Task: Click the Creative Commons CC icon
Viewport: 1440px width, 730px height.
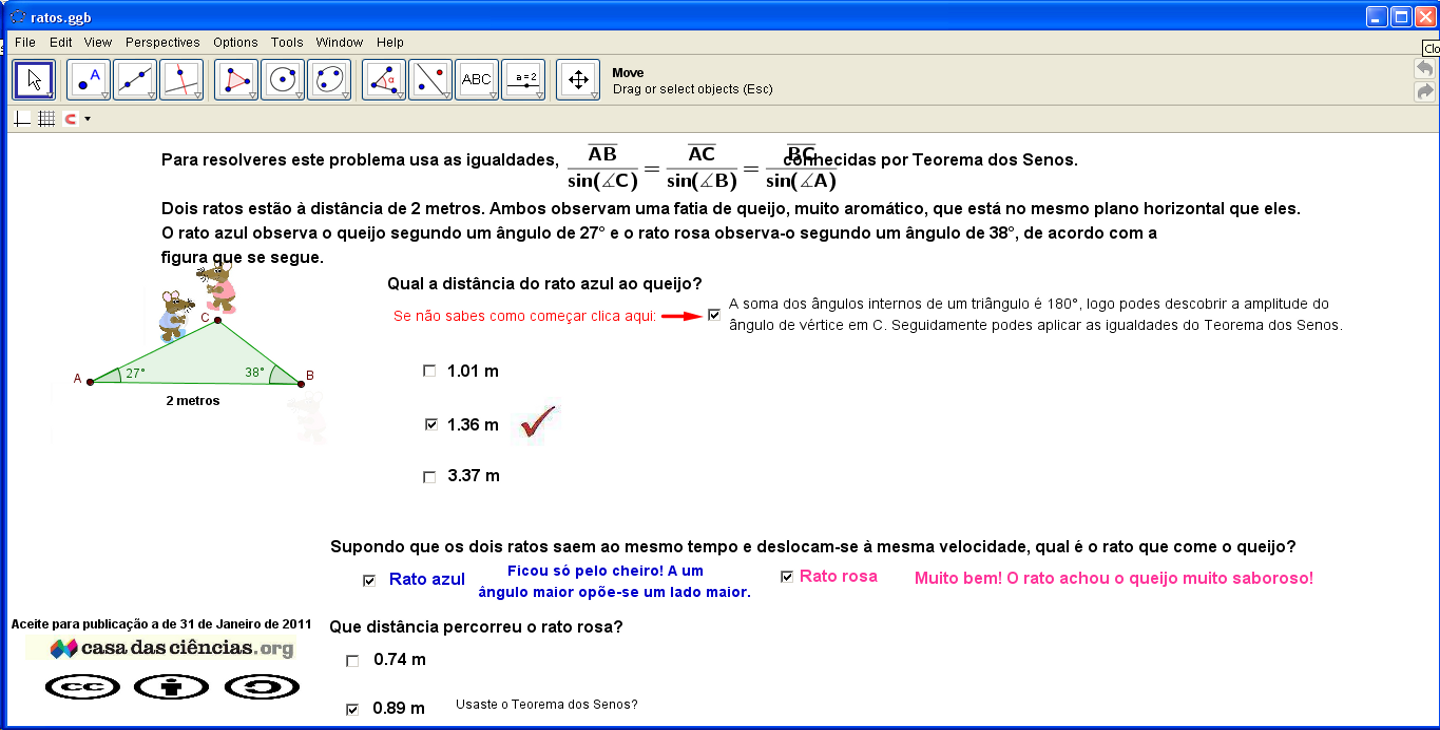Action: [x=82, y=687]
